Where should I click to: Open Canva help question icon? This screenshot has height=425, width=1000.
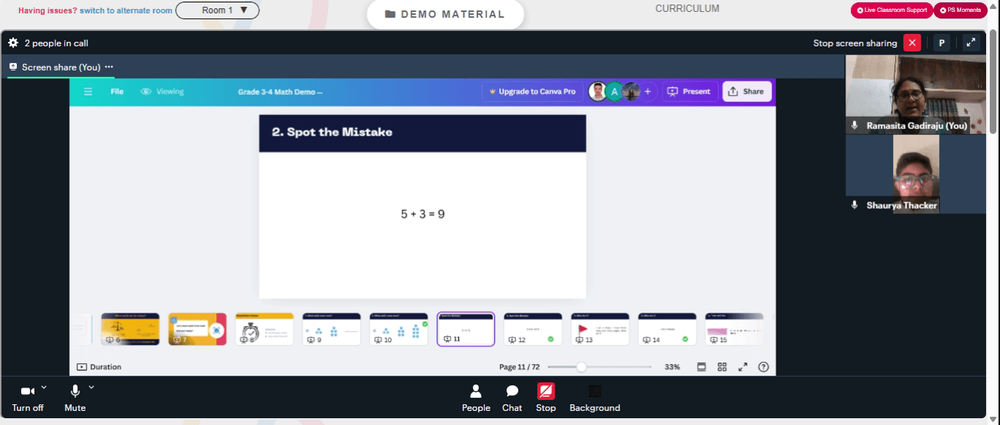[763, 367]
